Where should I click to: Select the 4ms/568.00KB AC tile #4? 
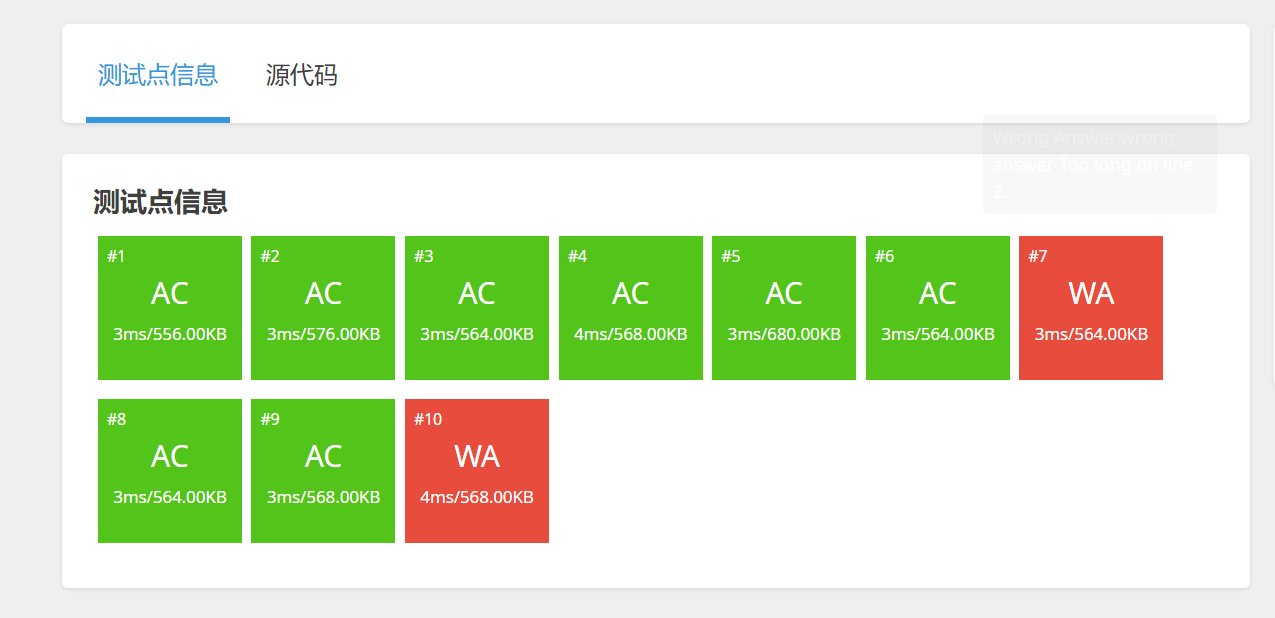(x=630, y=307)
